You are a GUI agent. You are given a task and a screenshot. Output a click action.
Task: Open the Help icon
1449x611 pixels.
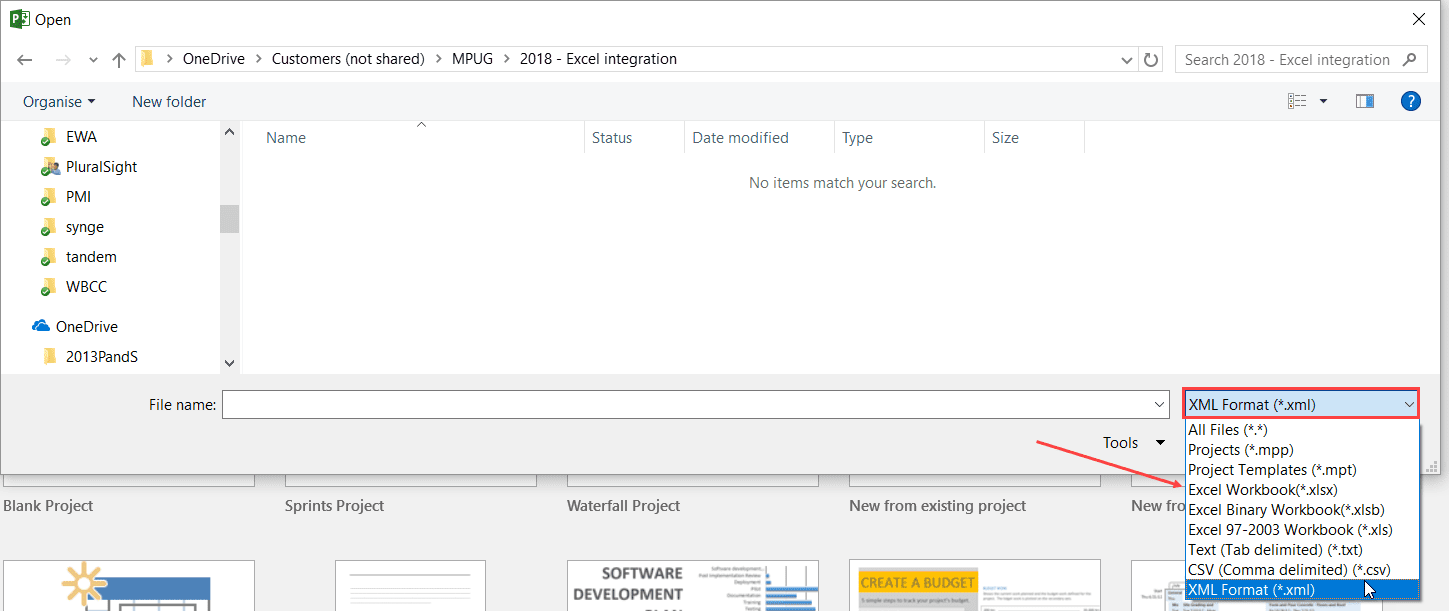coord(1411,101)
